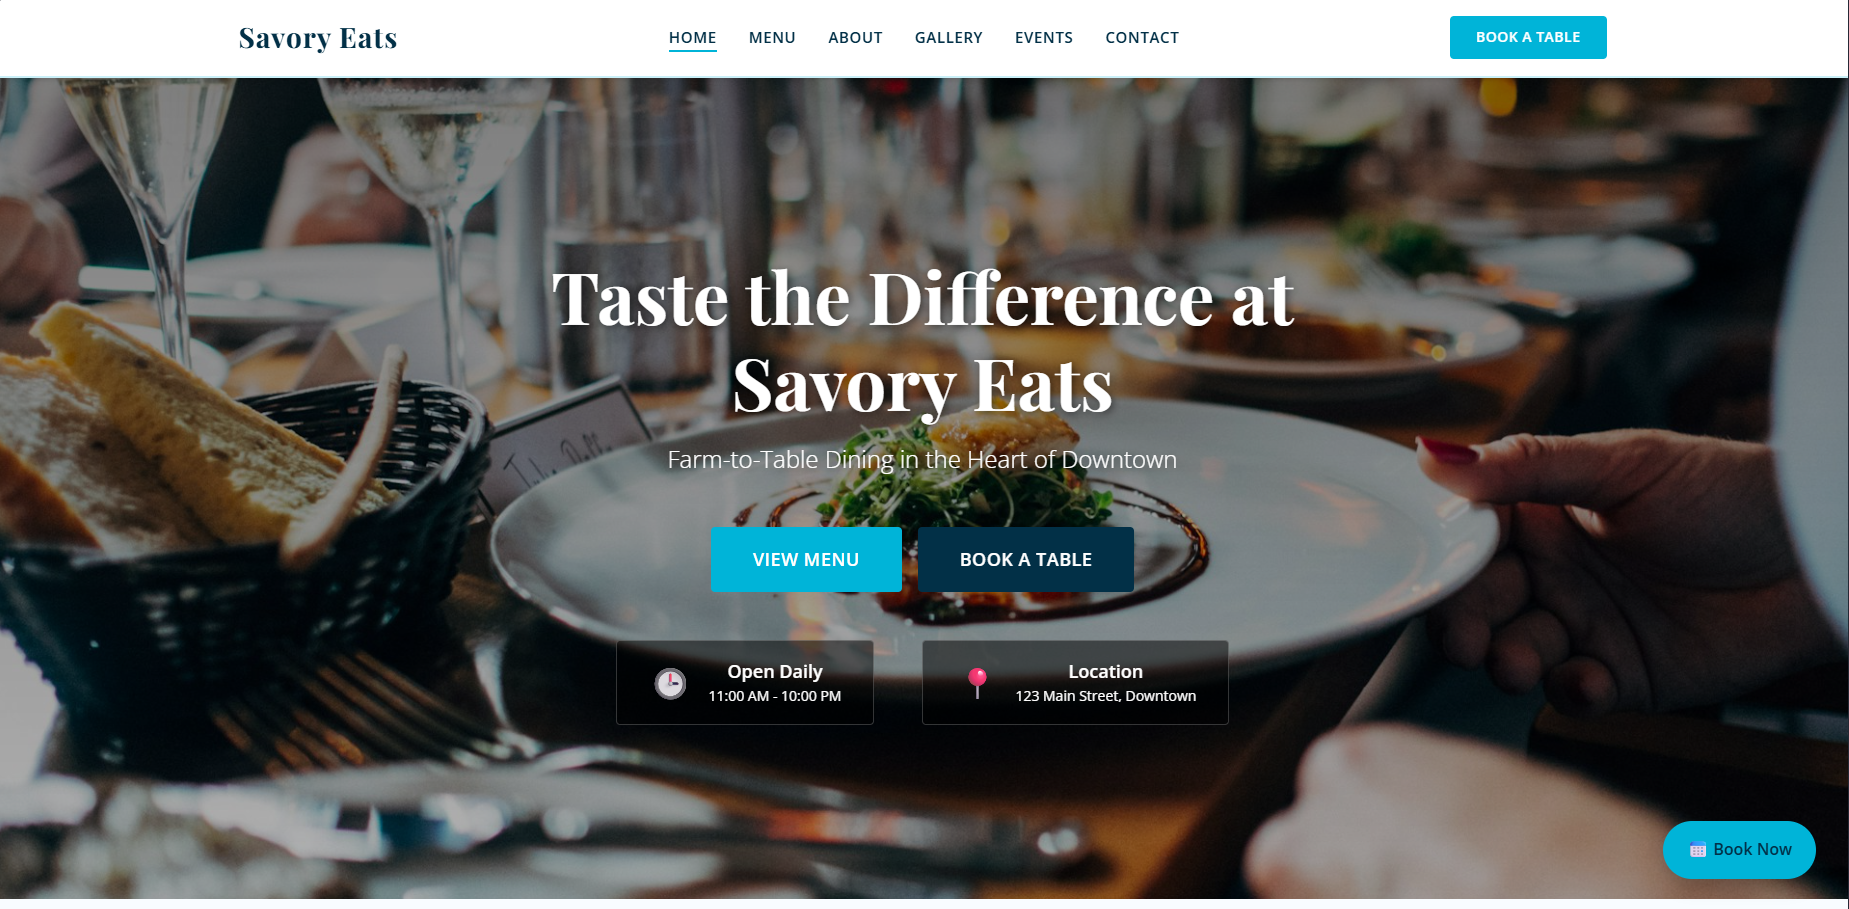The image size is (1849, 909).
Task: Click the header Book a Table button
Action: 1528,37
